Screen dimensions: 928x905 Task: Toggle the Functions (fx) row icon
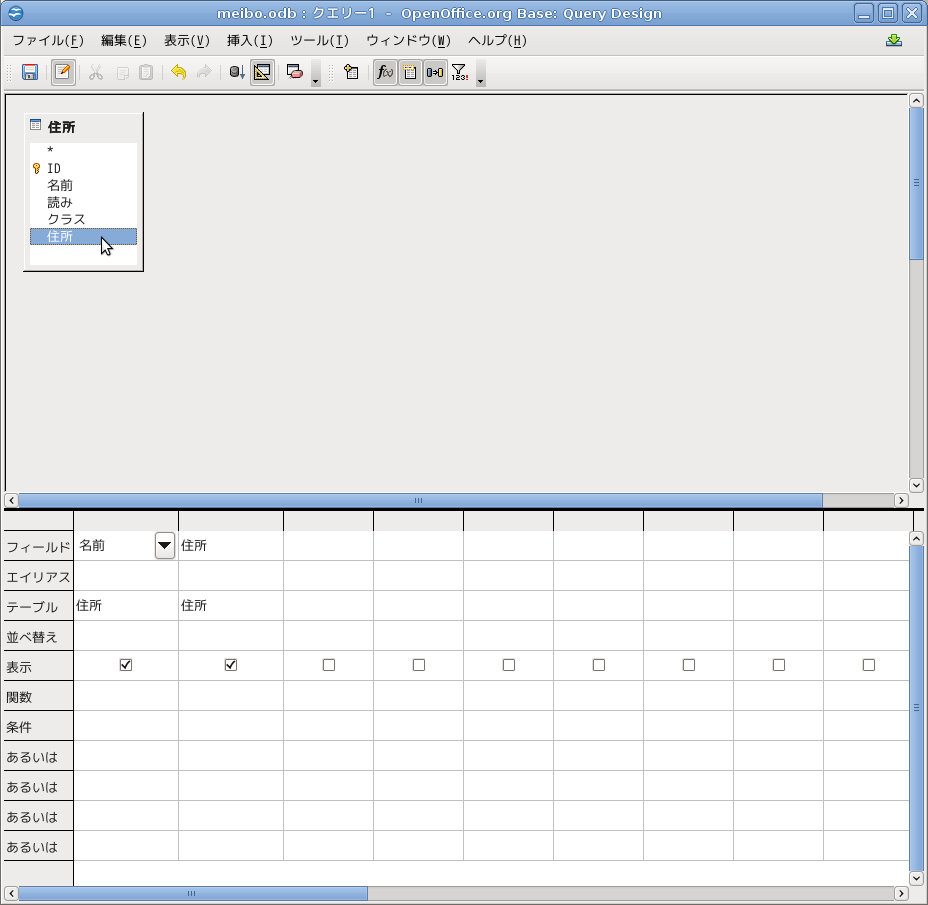(x=385, y=72)
